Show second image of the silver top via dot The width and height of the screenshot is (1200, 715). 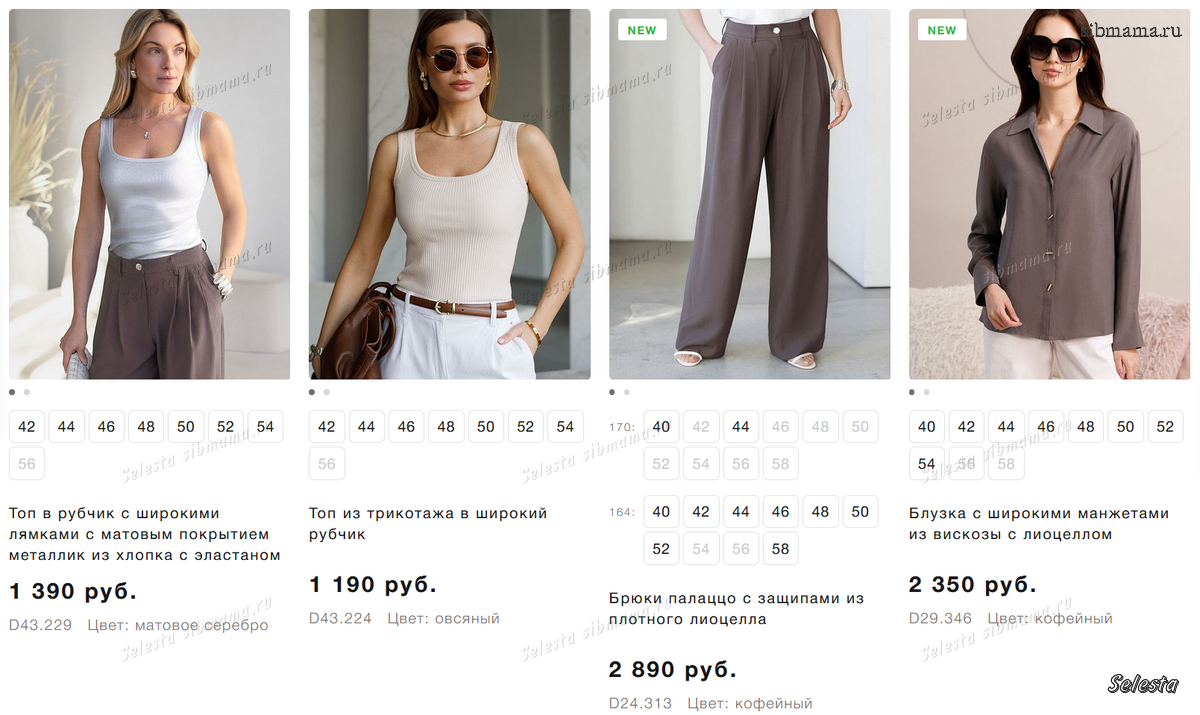click(x=27, y=393)
